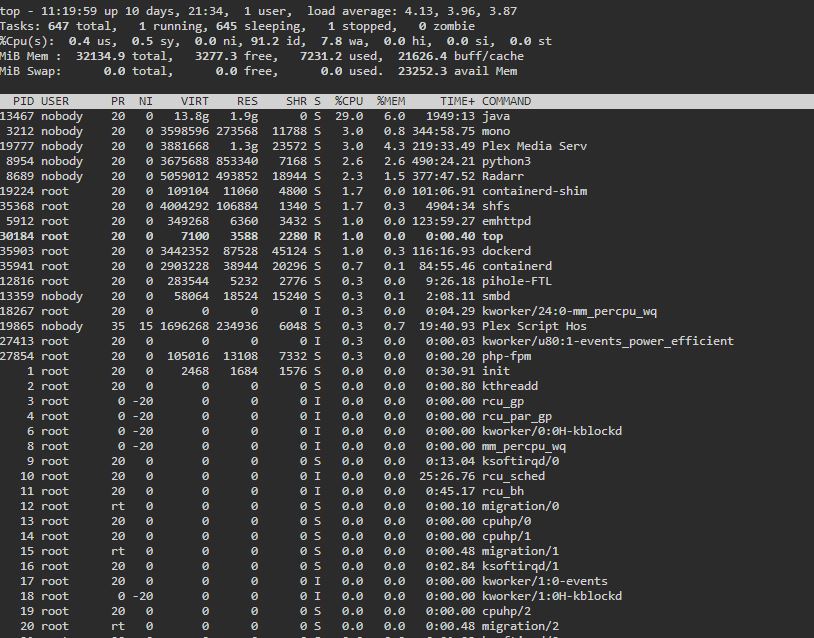Image resolution: width=814 pixels, height=638 pixels.
Task: Select the kworker/1:0-events command
Action: point(545,581)
